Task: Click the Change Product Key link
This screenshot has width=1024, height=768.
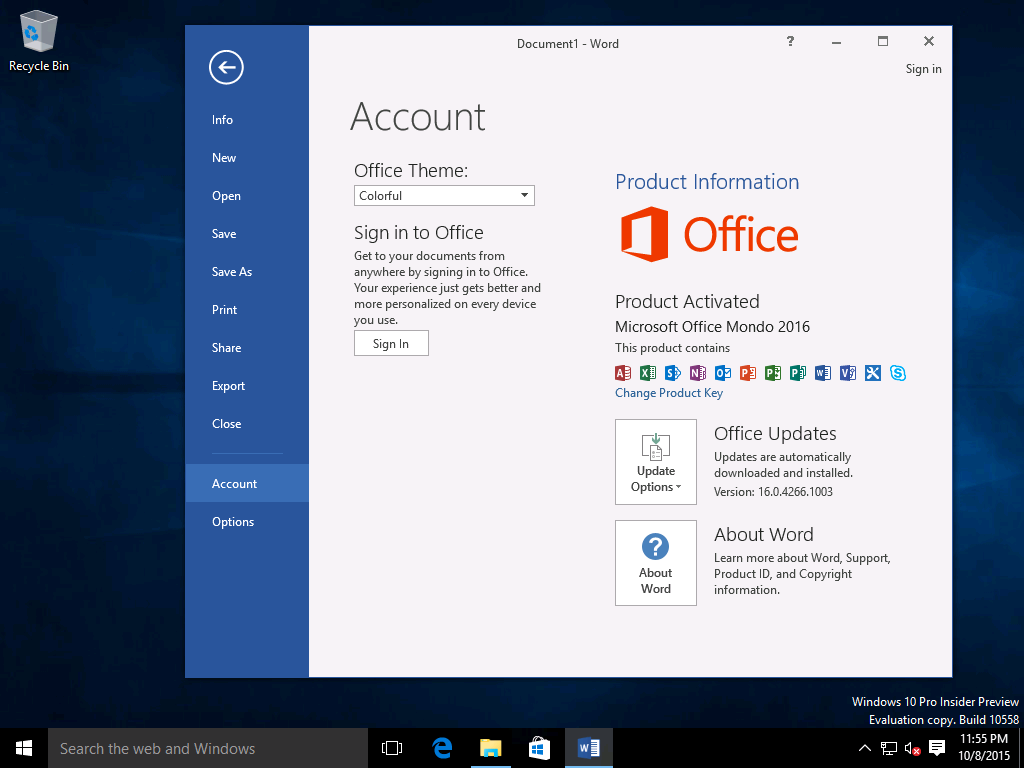Action: coord(669,392)
